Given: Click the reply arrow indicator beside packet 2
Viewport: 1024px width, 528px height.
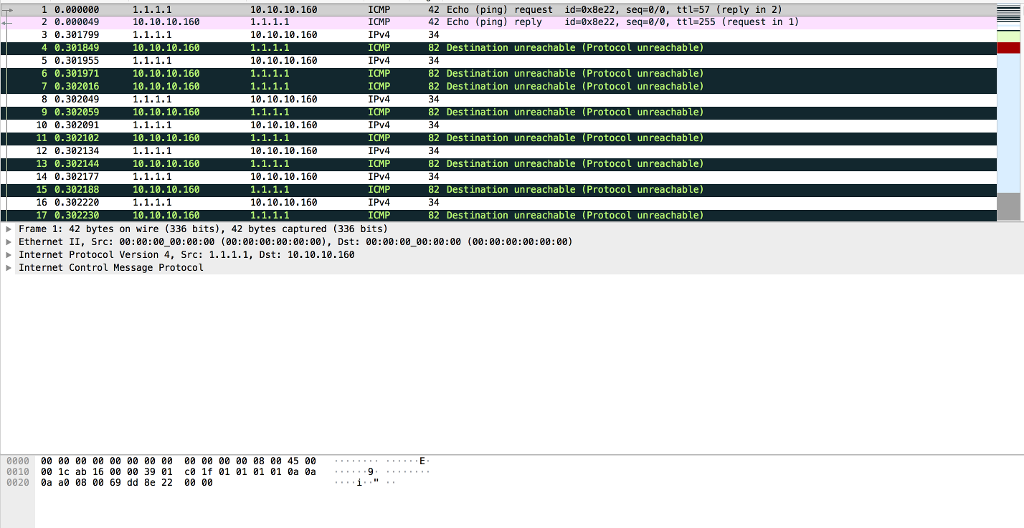Looking at the screenshot, I should point(7,22).
